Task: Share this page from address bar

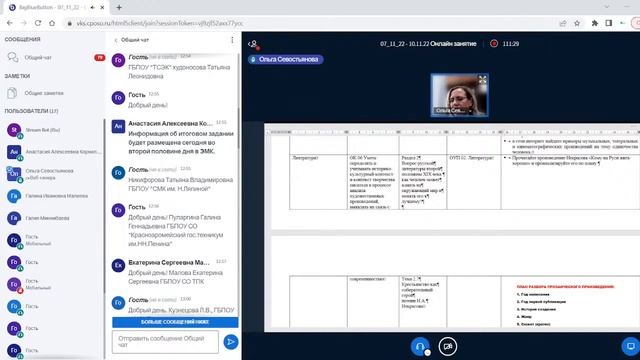Action: click(x=563, y=23)
